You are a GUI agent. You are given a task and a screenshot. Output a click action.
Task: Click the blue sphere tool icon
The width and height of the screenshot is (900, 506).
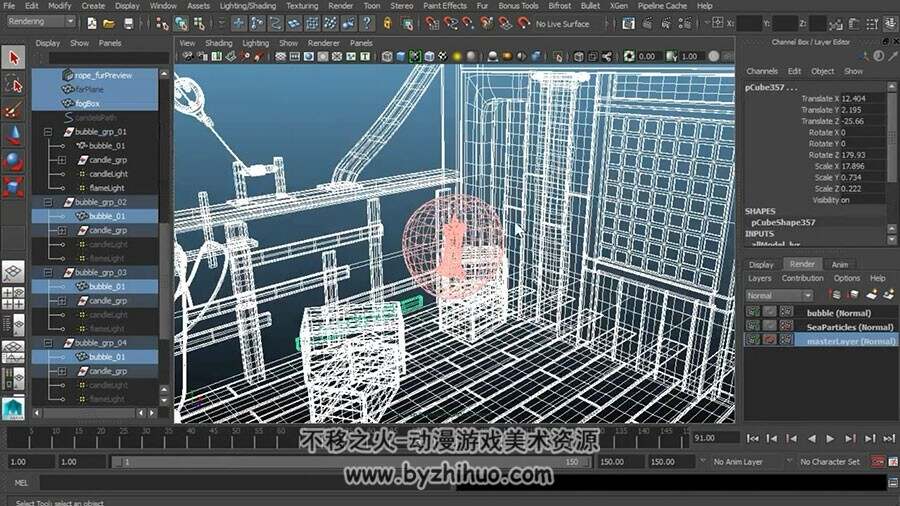tap(13, 161)
